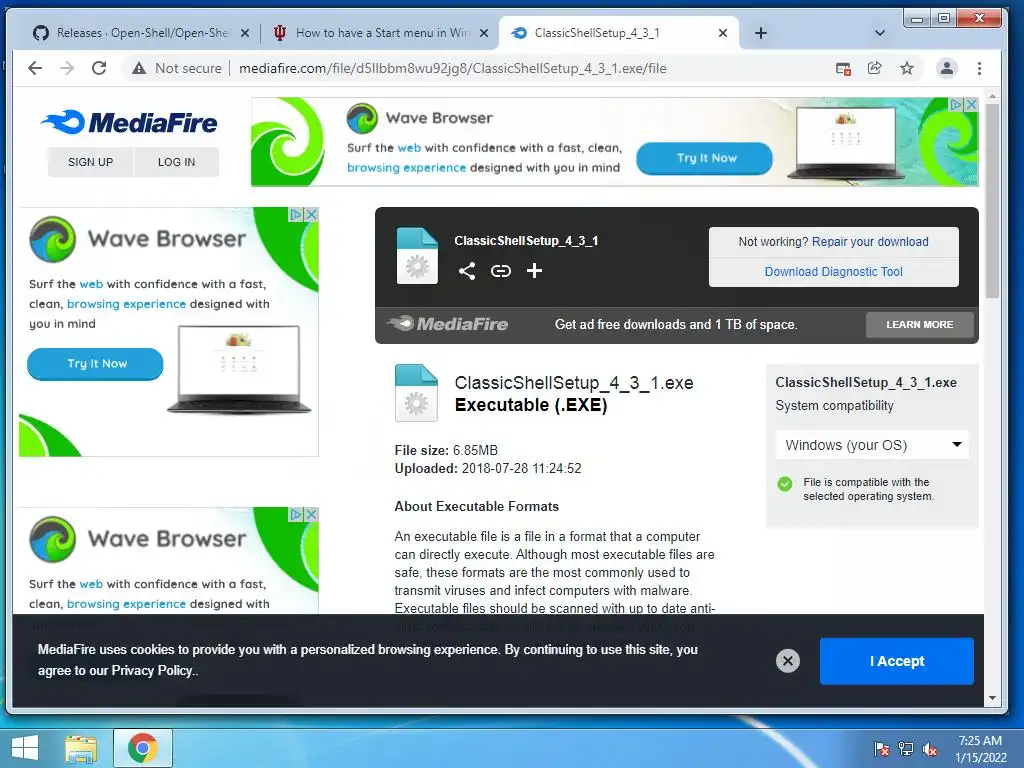Click the Uploaded 2018-07-28 11:24:52 text
Viewport: 1024px width, 768px height.
click(x=488, y=468)
